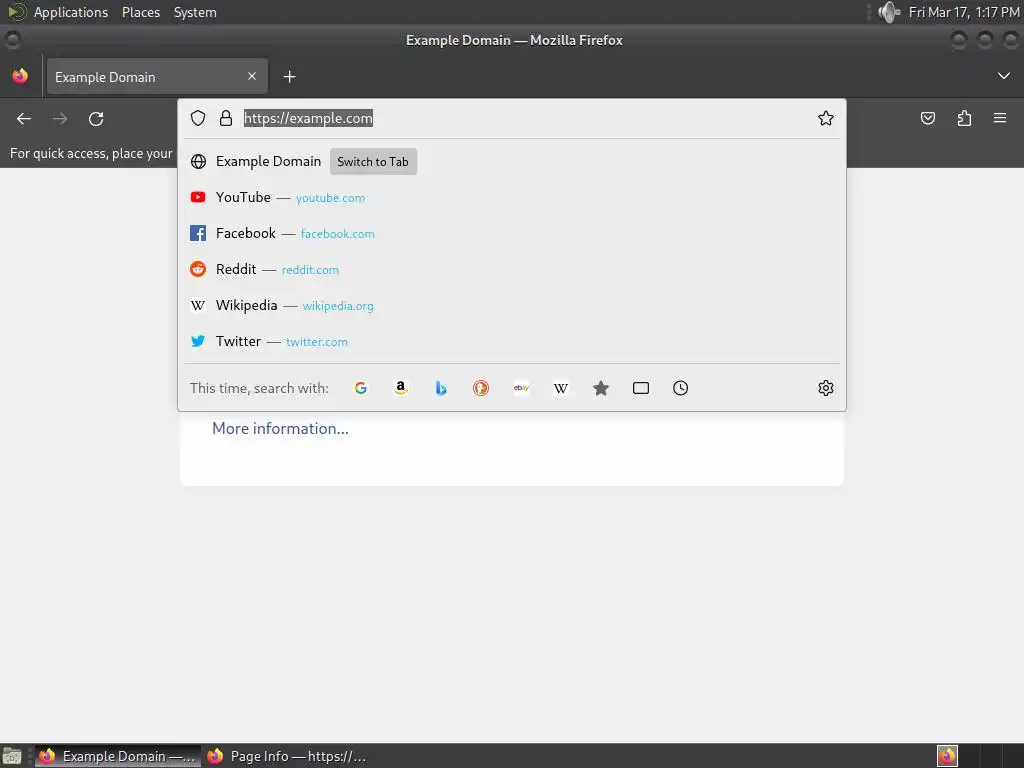The width and height of the screenshot is (1024, 768).
Task: Open search settings gear icon
Action: tap(825, 388)
